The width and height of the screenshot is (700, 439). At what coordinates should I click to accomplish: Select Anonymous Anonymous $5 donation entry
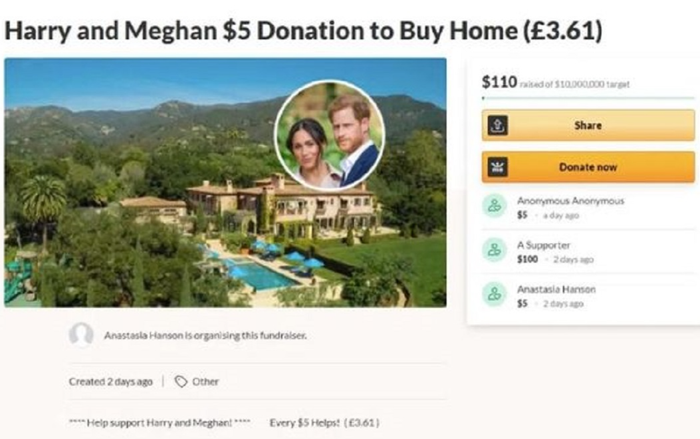[x=570, y=207]
